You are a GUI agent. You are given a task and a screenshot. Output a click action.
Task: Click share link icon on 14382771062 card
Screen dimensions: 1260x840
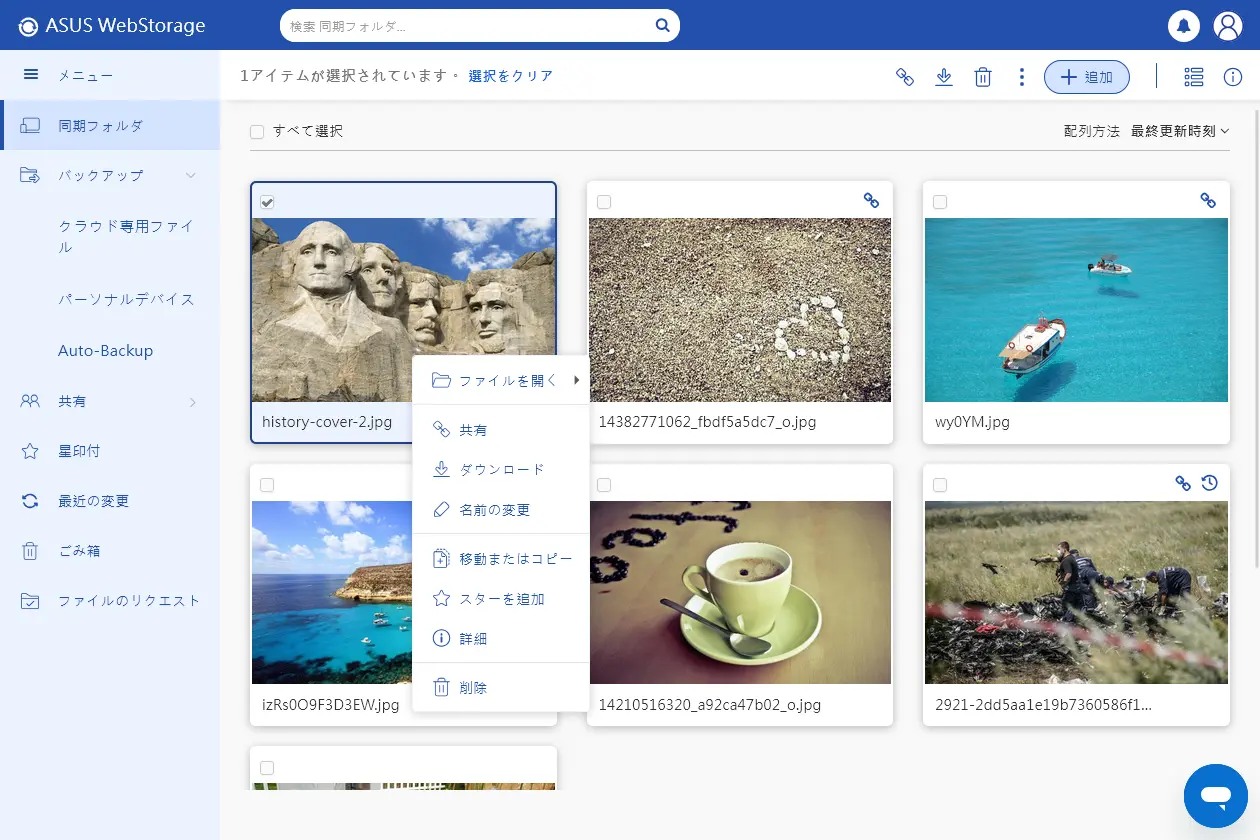point(871,201)
